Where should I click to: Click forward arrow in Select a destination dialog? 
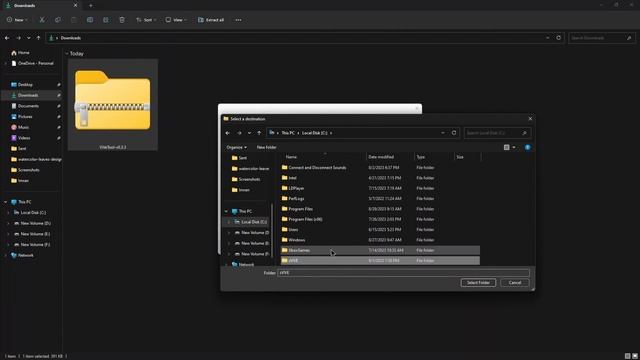pos(239,133)
